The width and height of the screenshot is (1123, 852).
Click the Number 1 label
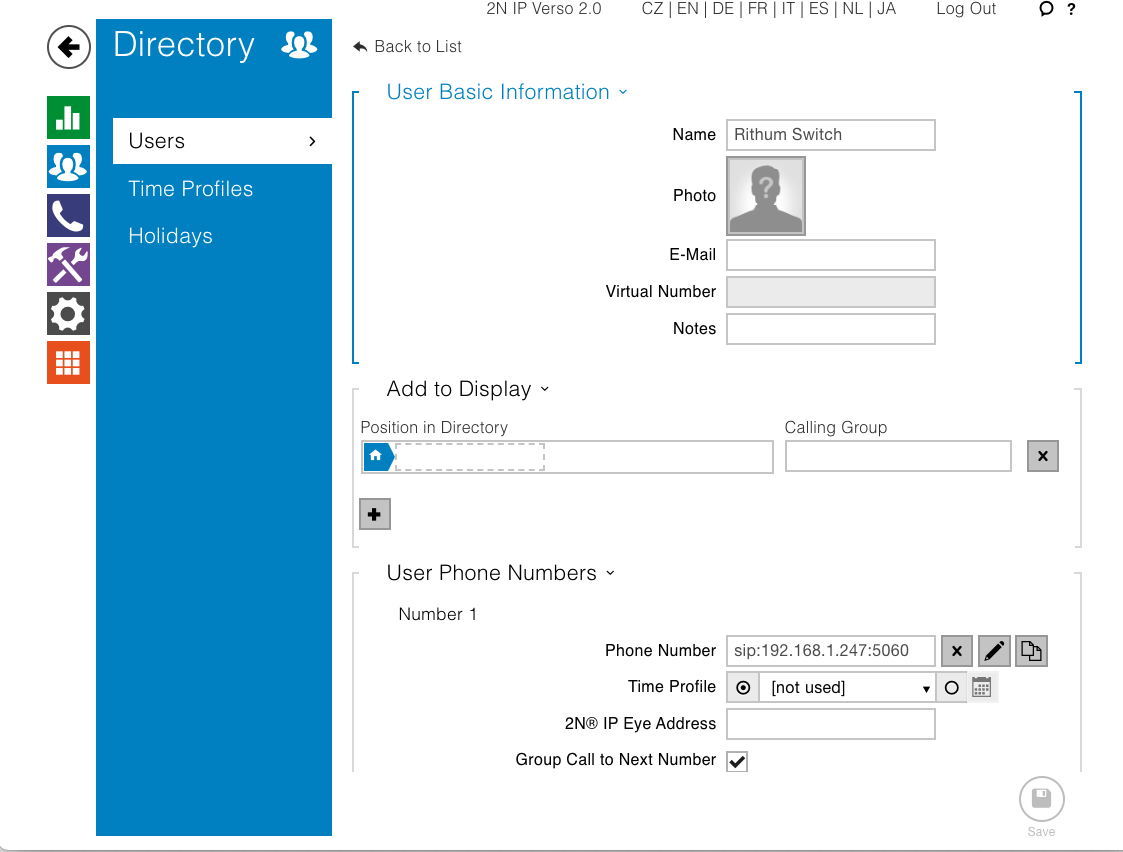(x=438, y=614)
